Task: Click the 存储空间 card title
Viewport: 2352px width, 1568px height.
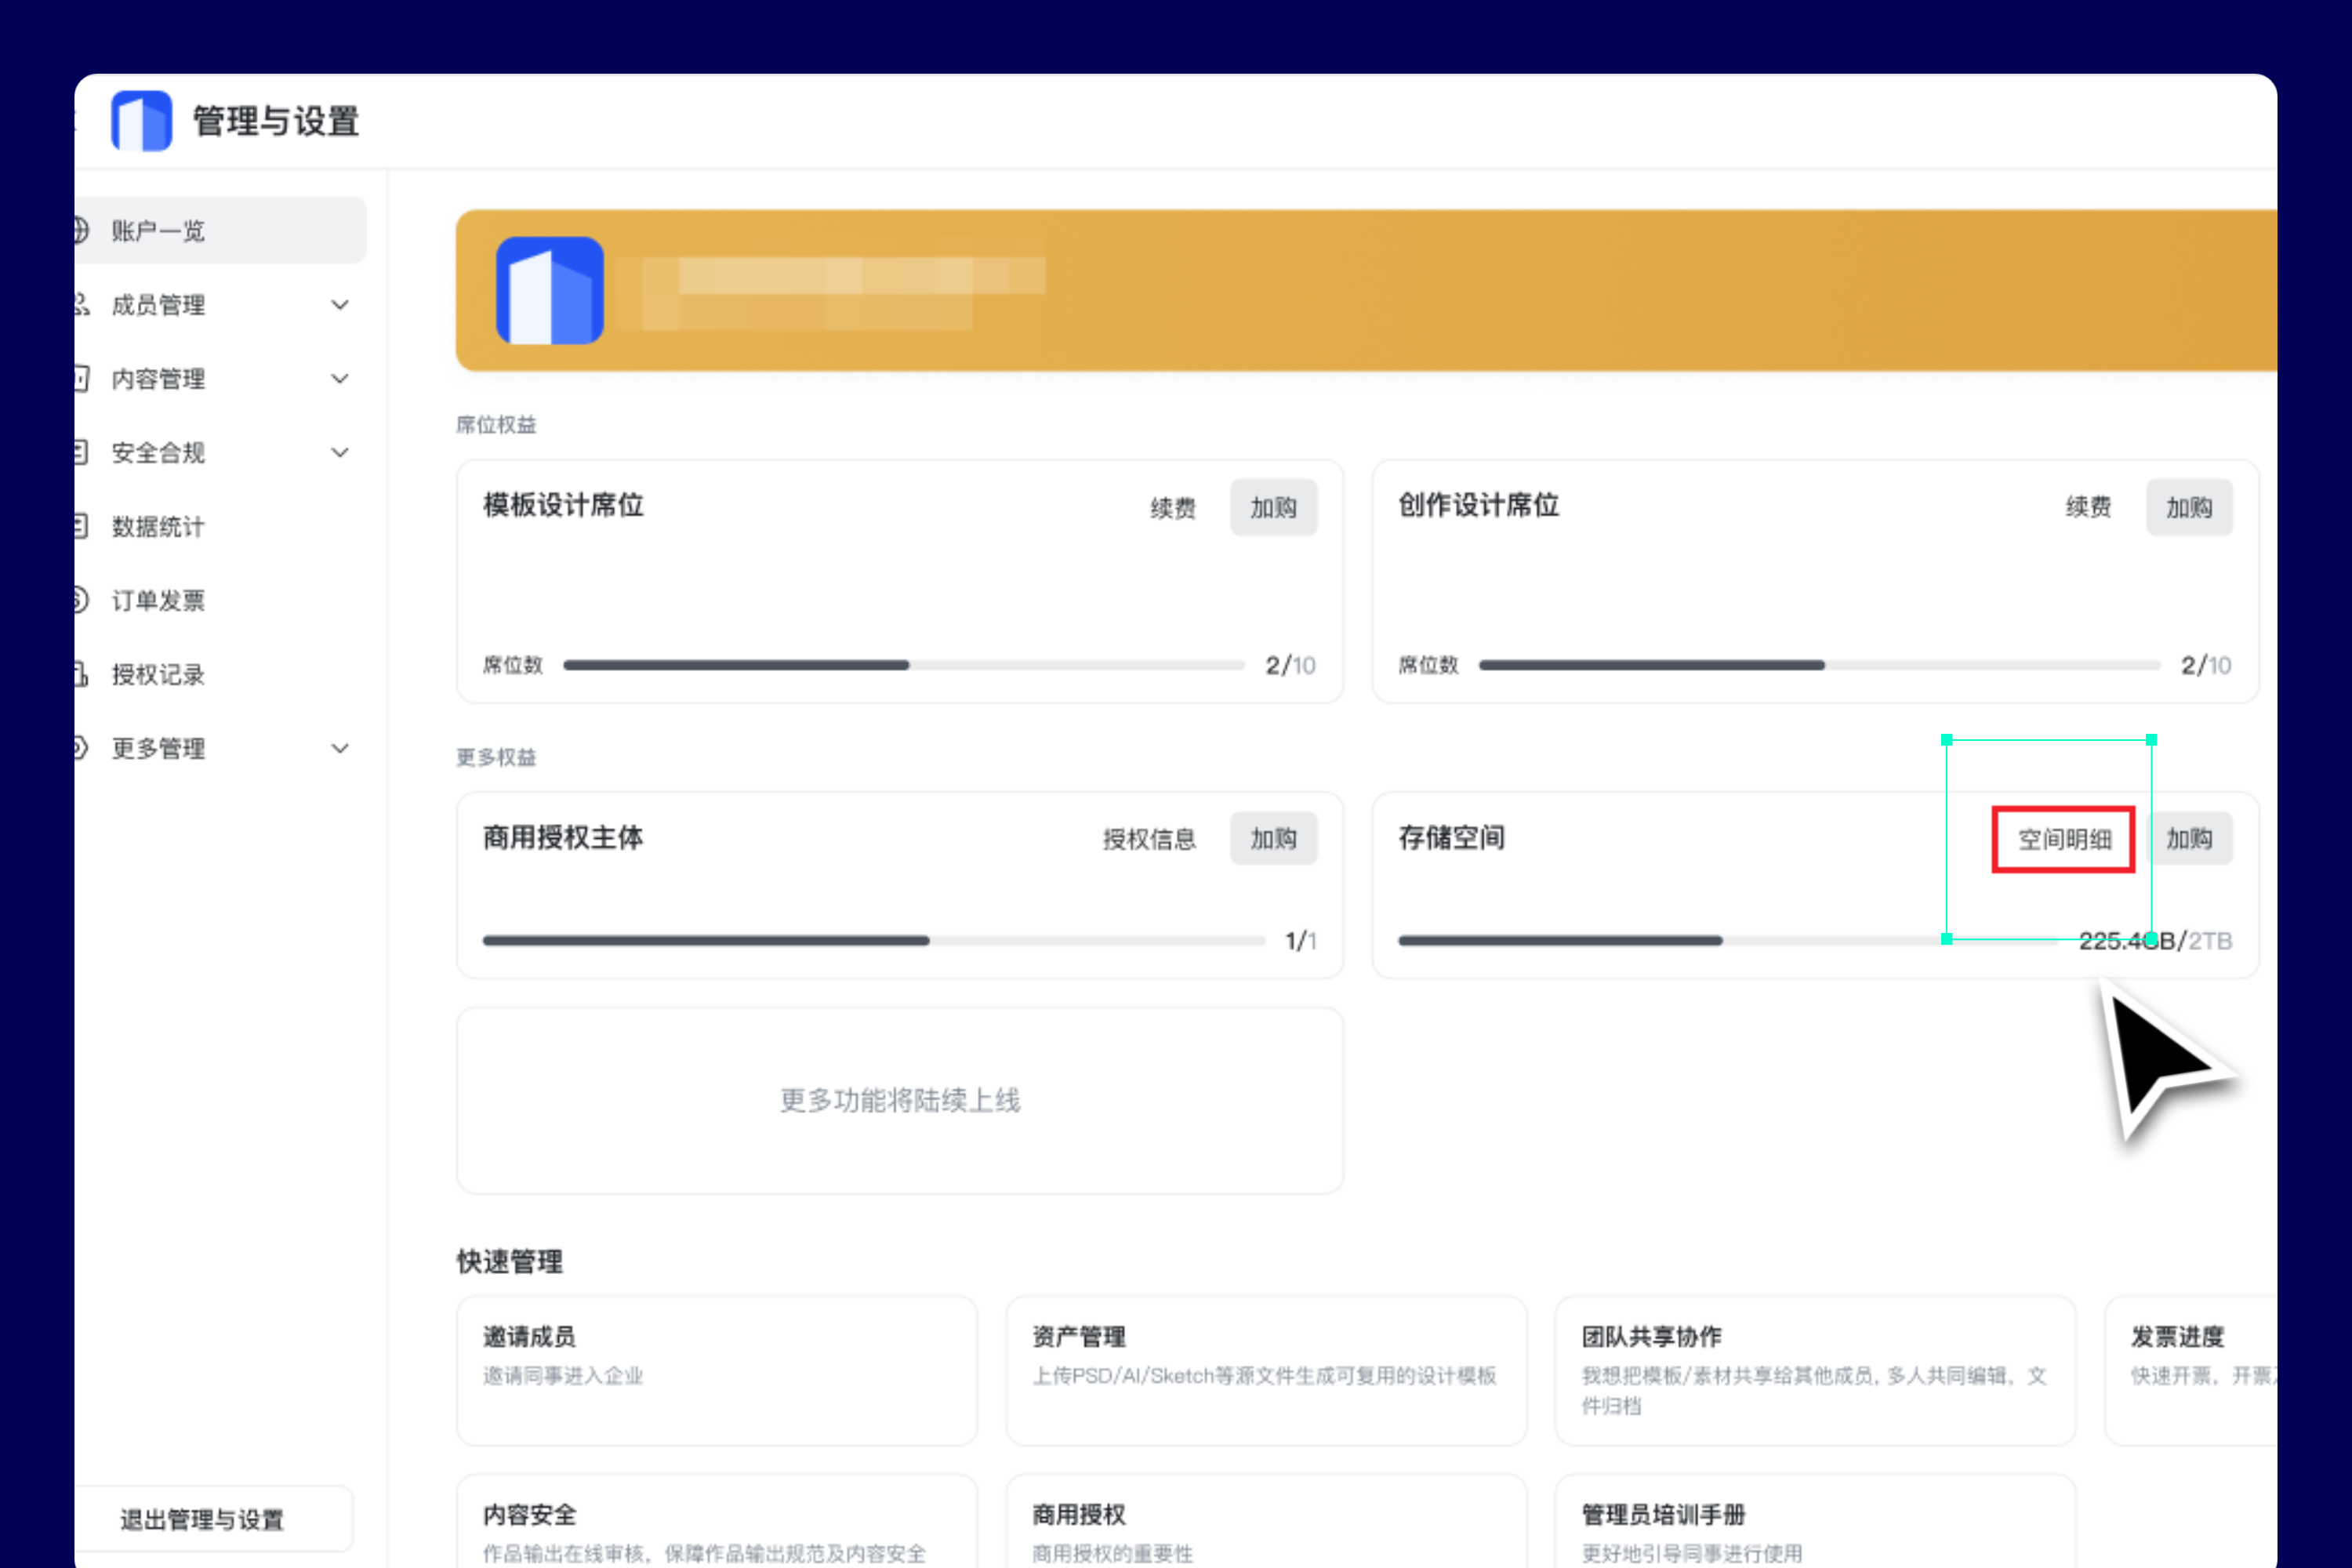Action: [x=1451, y=838]
